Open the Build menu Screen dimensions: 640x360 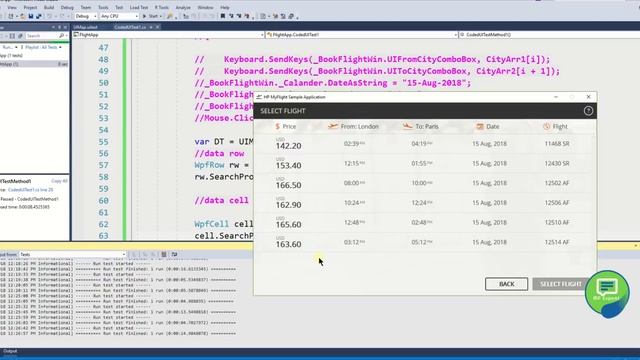click(x=49, y=7)
